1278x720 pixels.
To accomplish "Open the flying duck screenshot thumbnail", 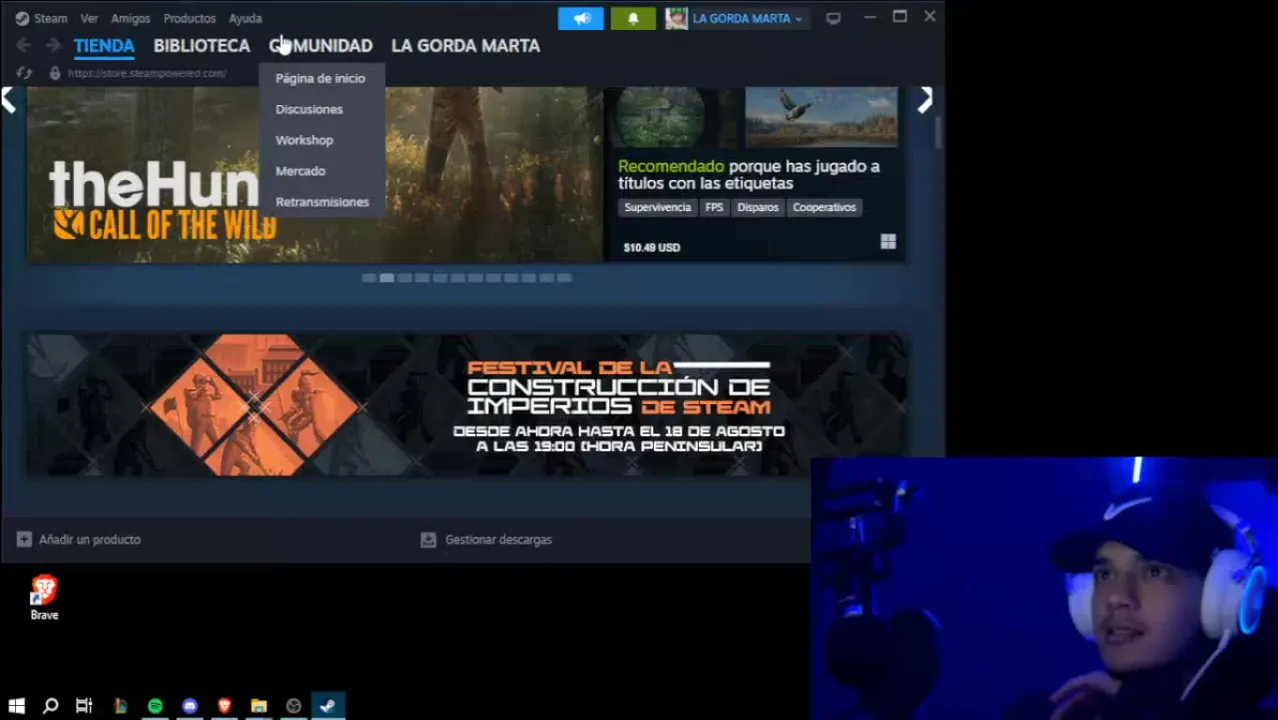I will pos(821,117).
